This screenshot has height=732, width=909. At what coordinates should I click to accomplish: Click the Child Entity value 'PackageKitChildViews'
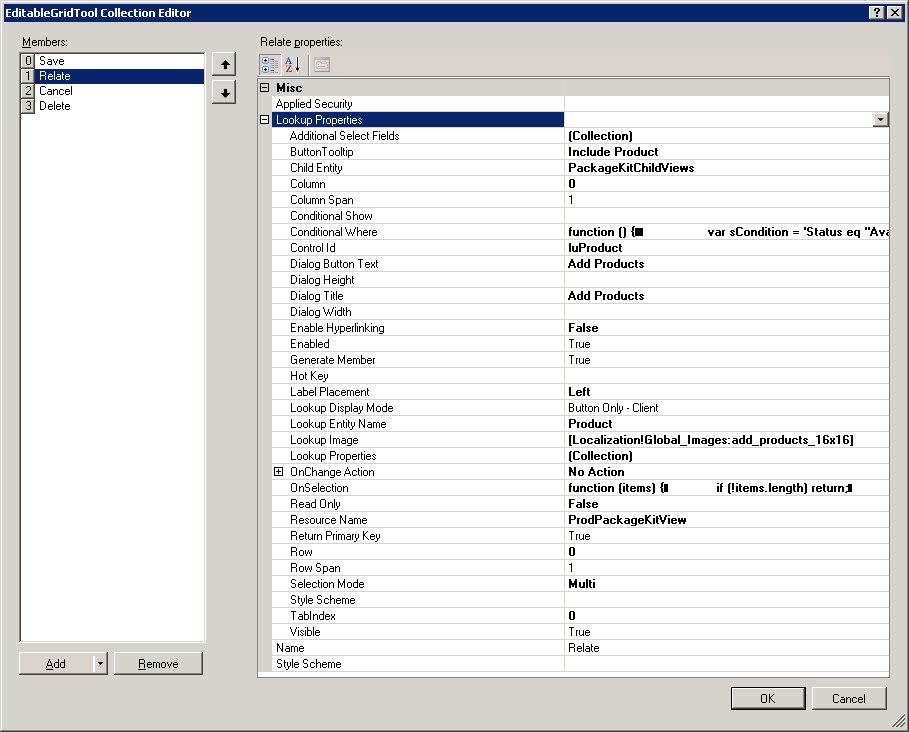pyautogui.click(x=631, y=168)
